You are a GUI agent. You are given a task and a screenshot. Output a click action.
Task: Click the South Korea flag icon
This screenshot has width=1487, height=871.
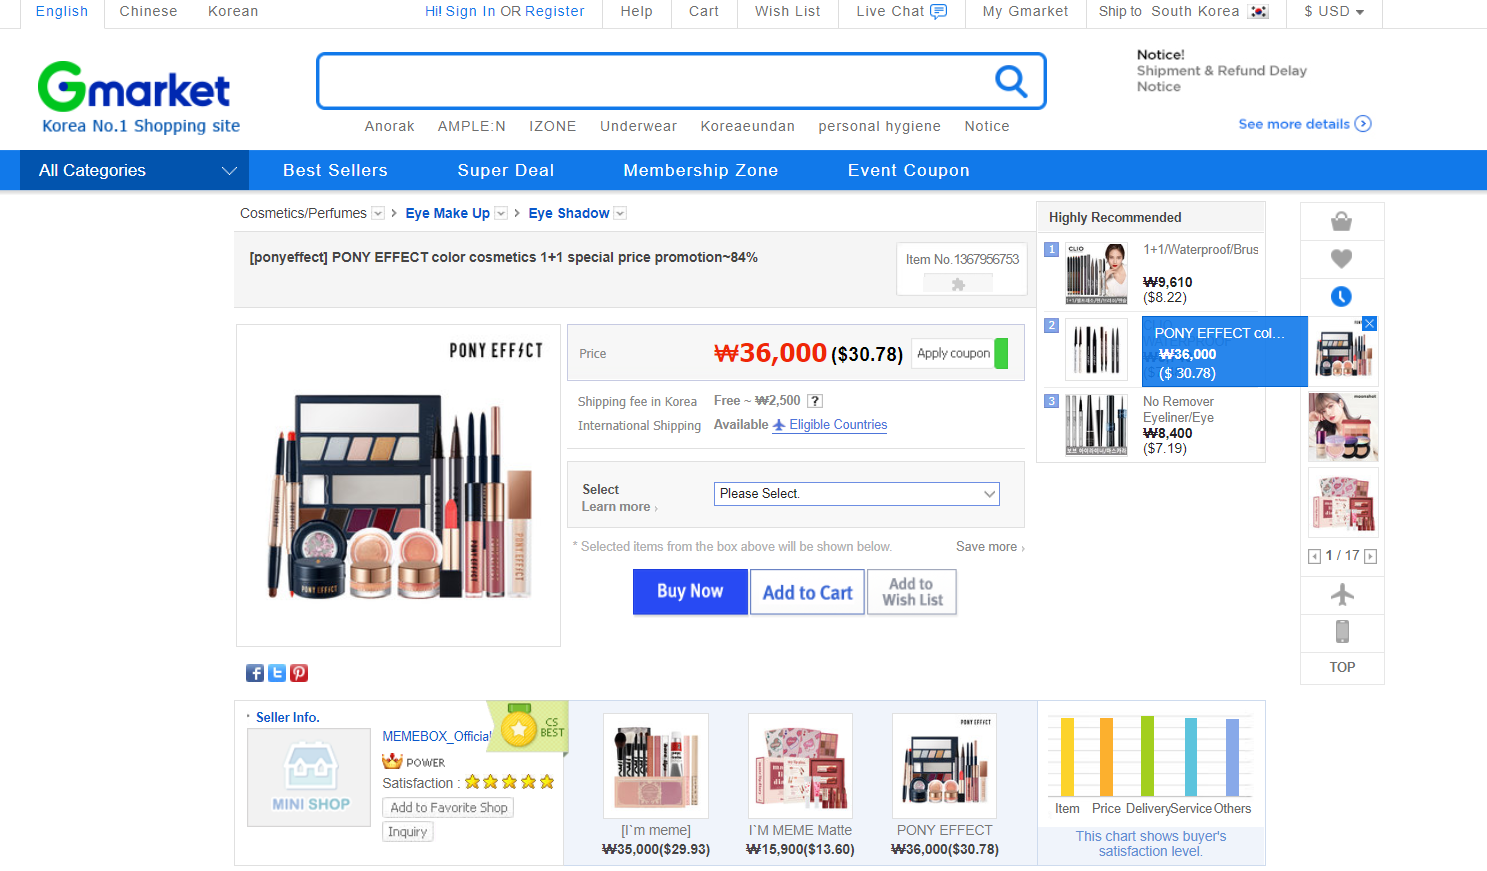(x=1258, y=12)
